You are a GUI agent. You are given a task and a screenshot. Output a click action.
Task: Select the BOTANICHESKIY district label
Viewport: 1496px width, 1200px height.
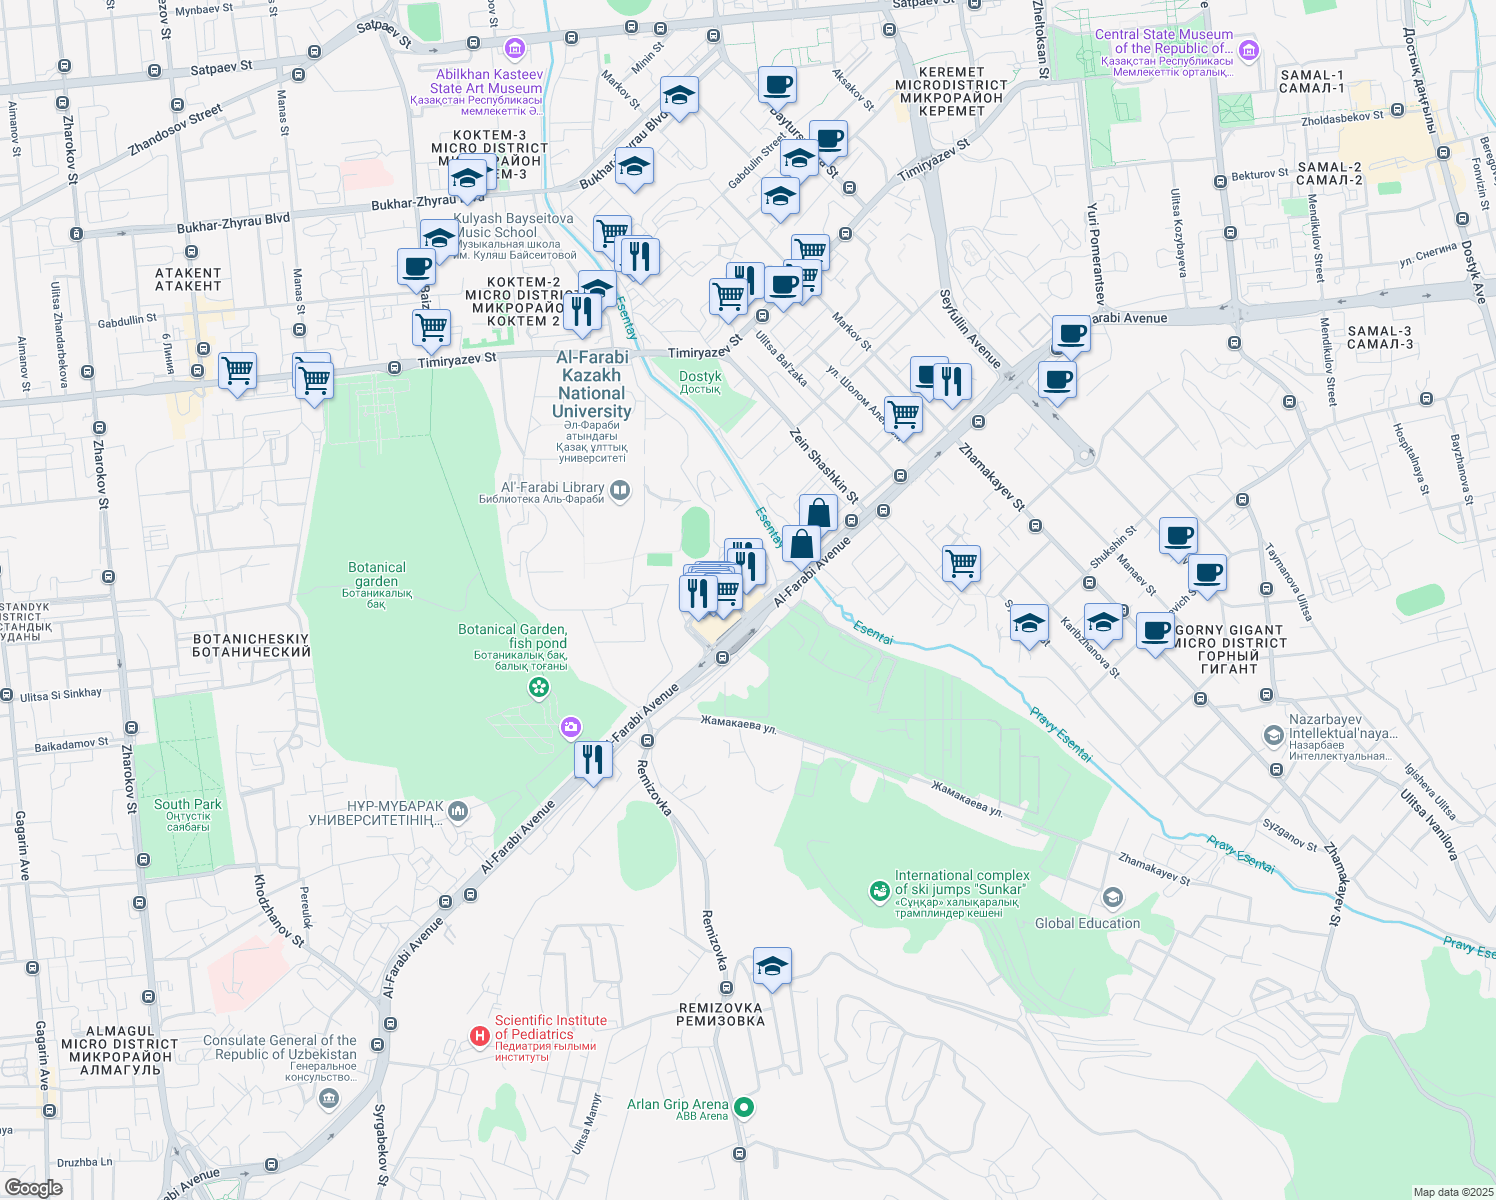coord(251,645)
